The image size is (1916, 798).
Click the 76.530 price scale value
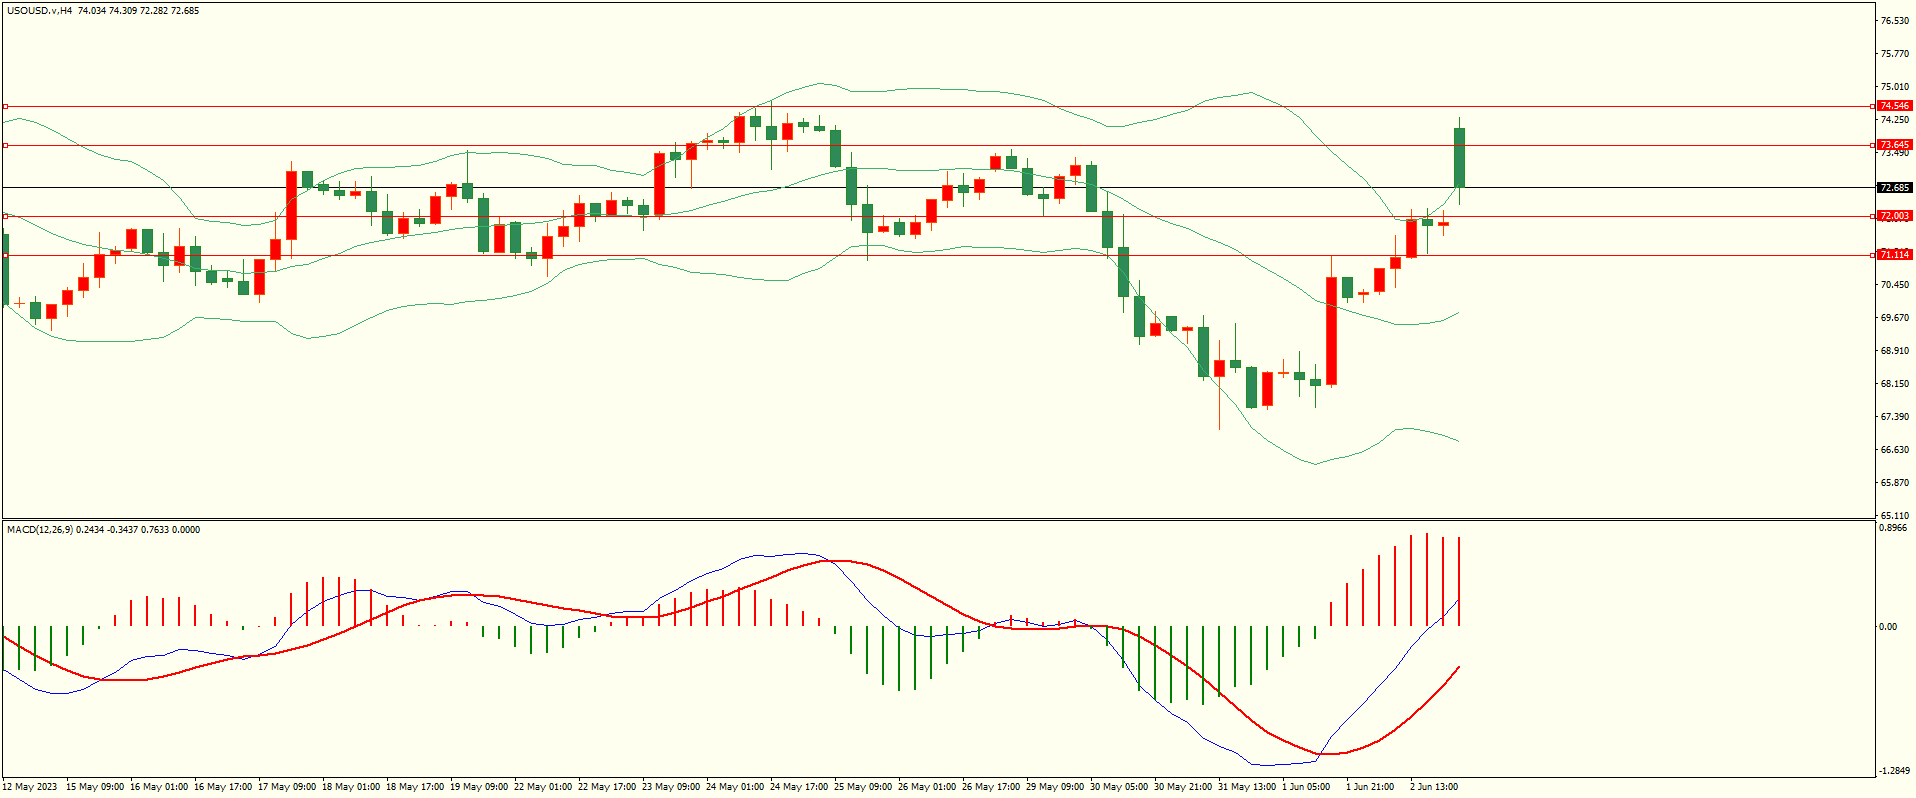tap(1894, 21)
